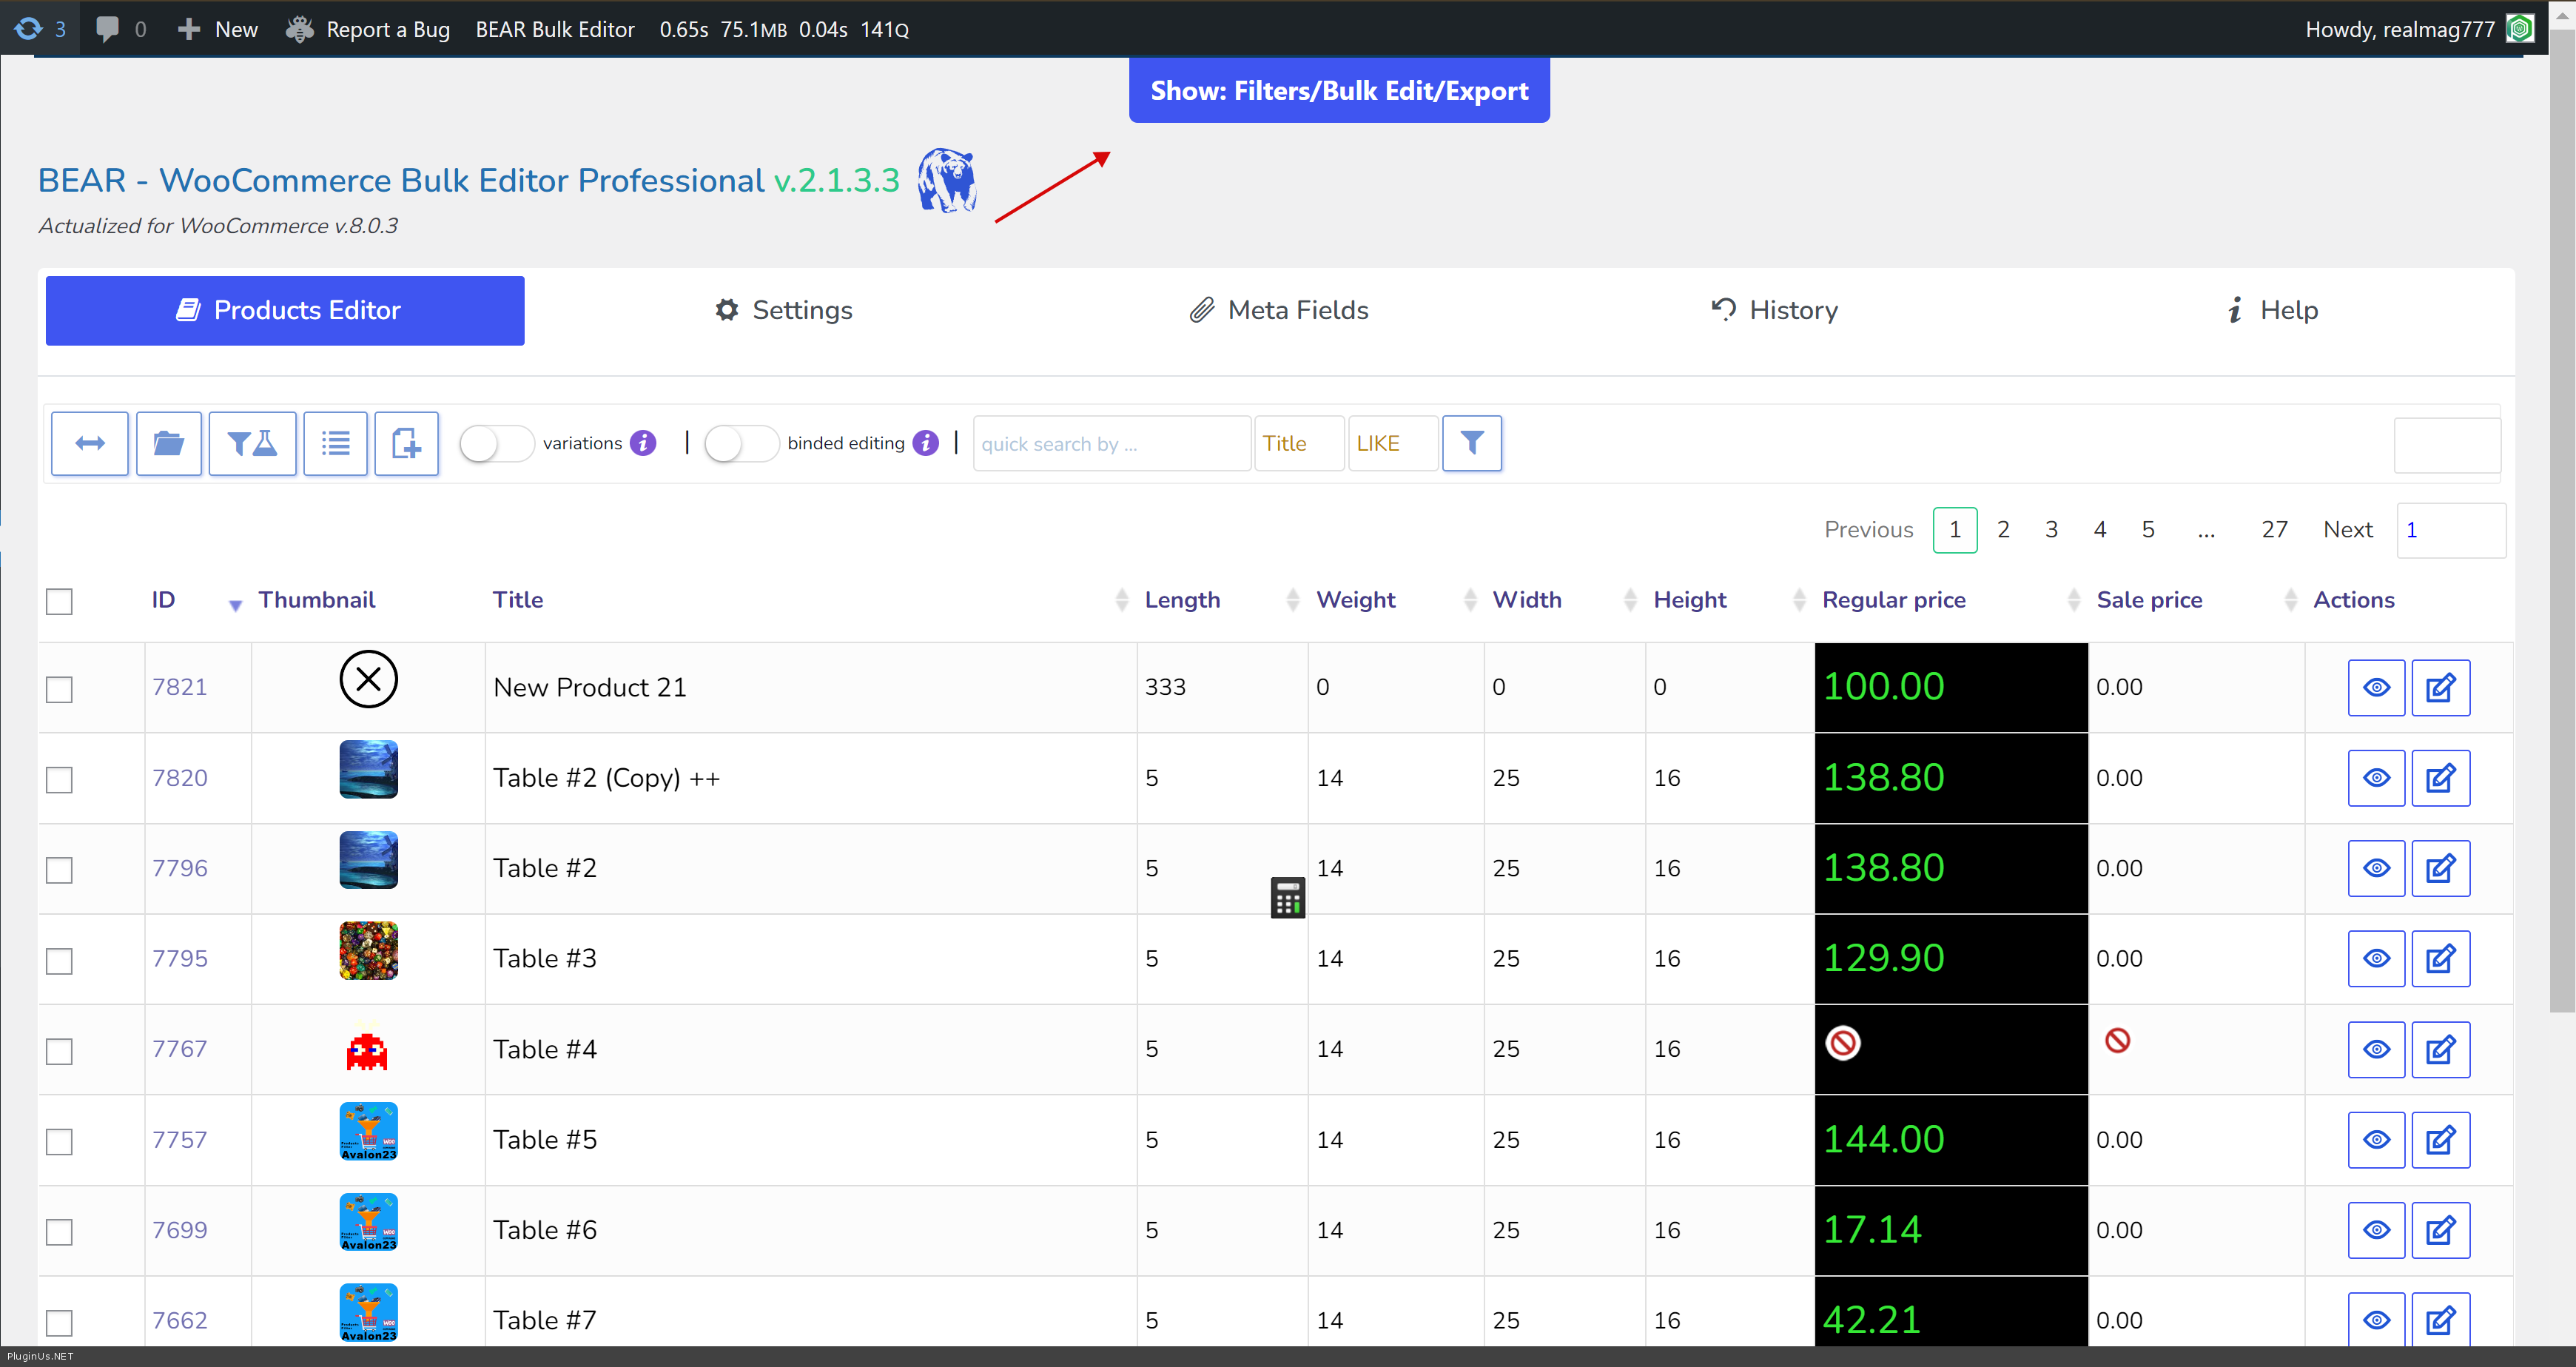Image resolution: width=2576 pixels, height=1367 pixels.
Task: Check the checkbox for product 7795
Action: (59, 960)
